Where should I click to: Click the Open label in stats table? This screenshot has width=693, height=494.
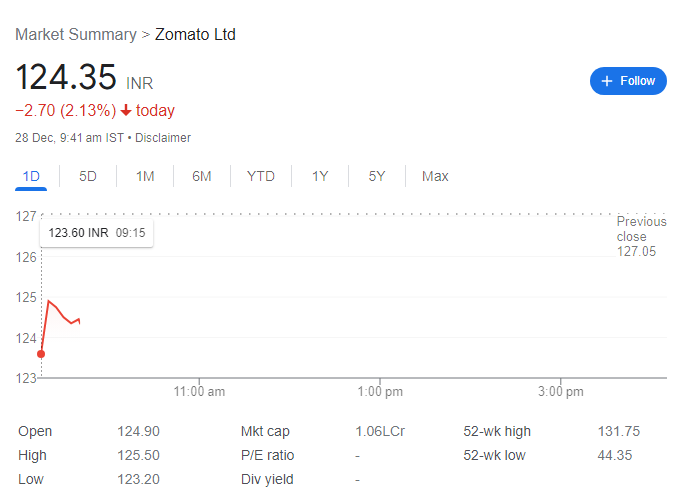(x=35, y=431)
